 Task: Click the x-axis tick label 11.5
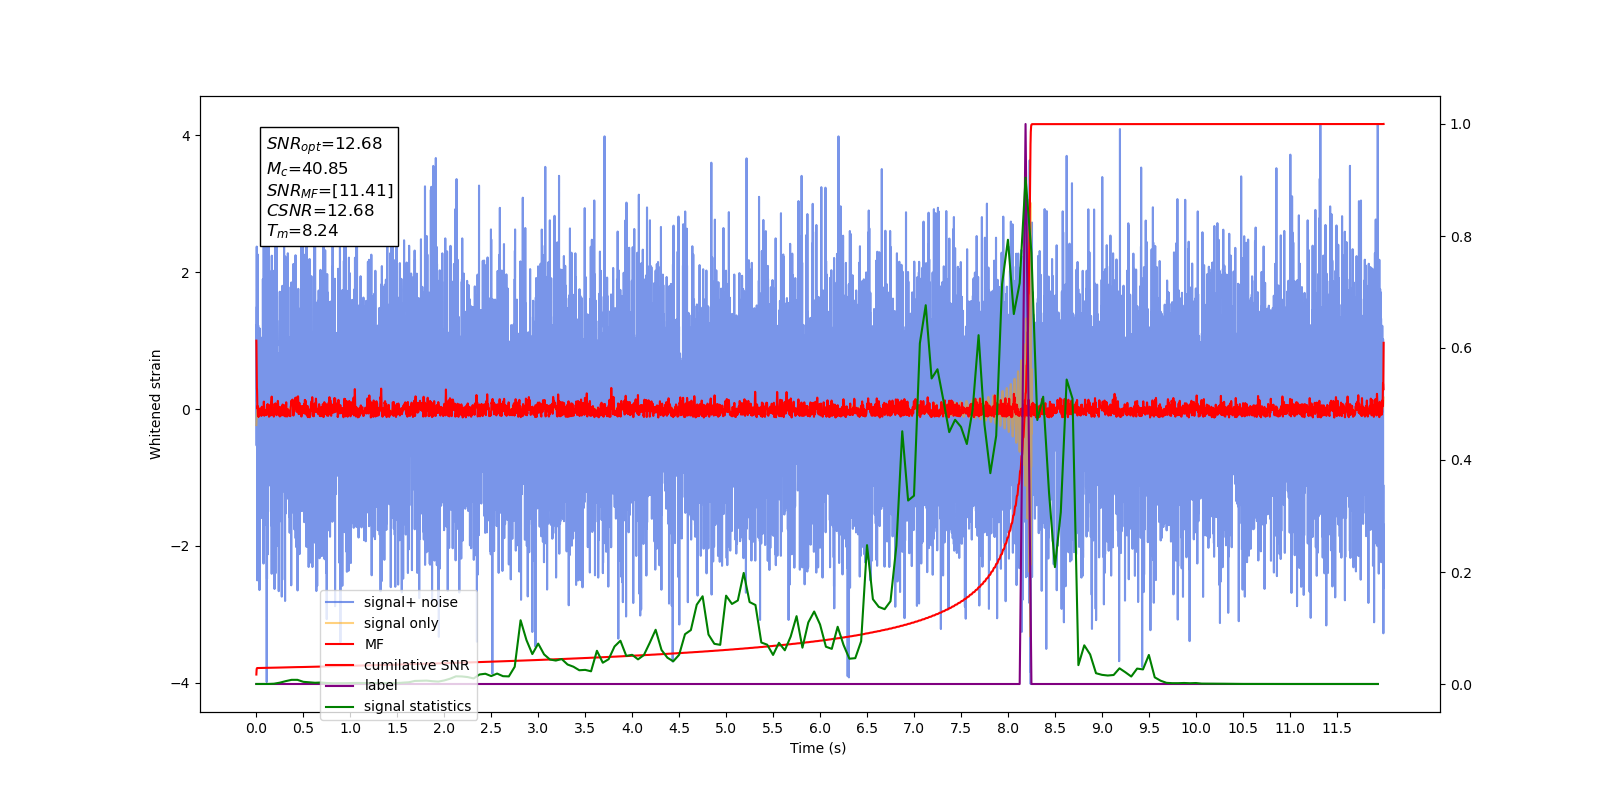1337,728
